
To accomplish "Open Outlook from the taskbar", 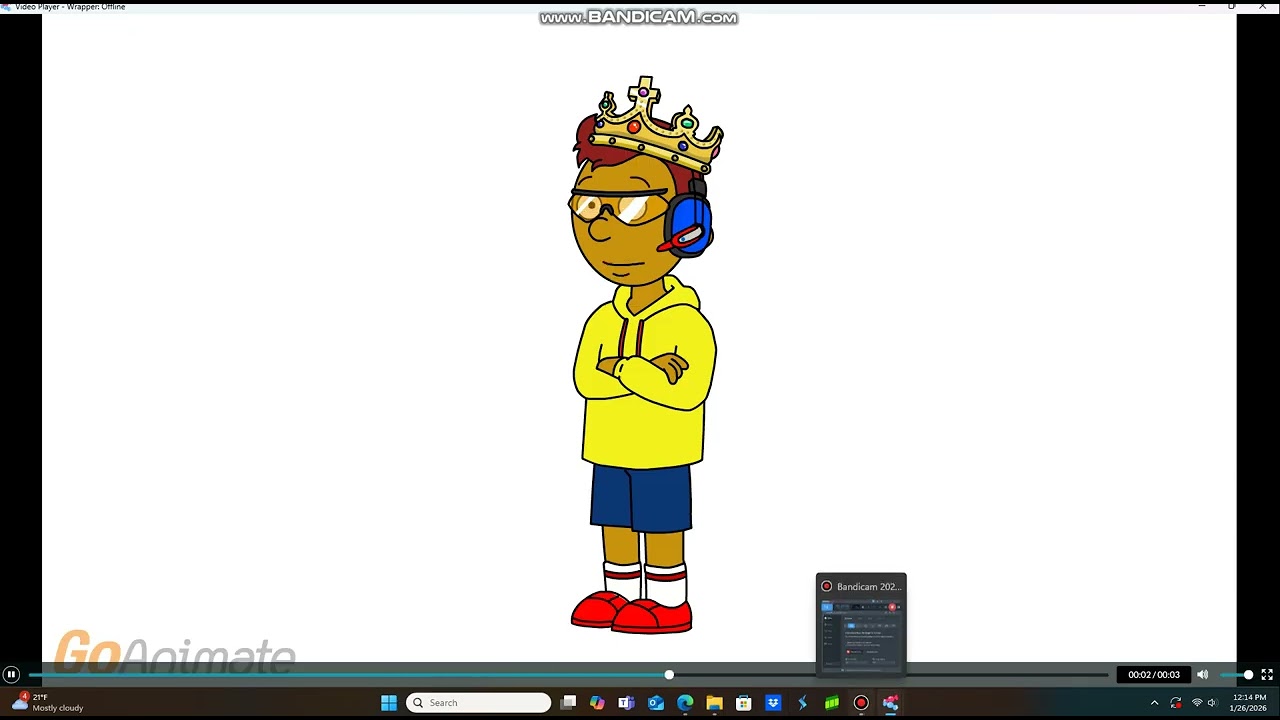I will click(655, 703).
